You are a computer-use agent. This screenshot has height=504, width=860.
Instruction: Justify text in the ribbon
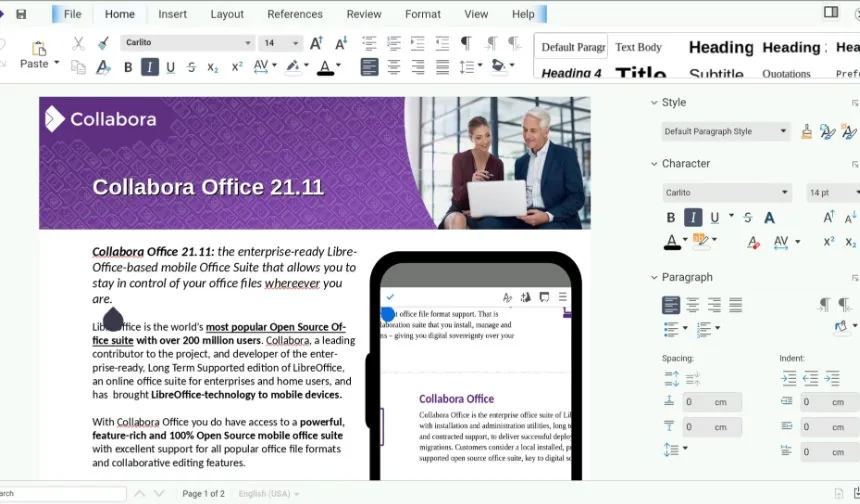[442, 67]
